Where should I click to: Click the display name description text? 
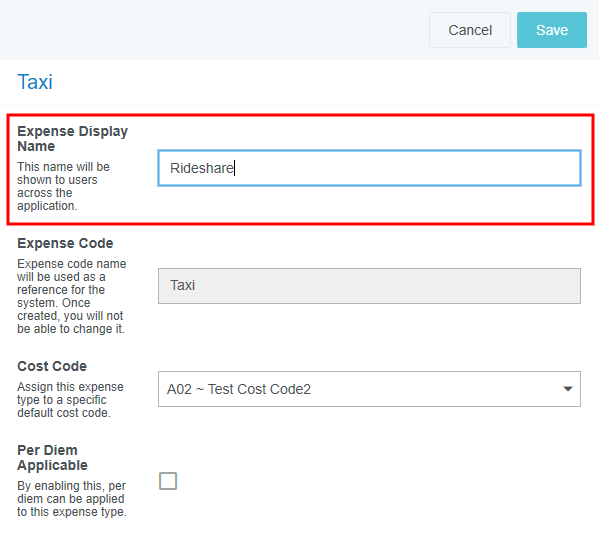[x=63, y=186]
